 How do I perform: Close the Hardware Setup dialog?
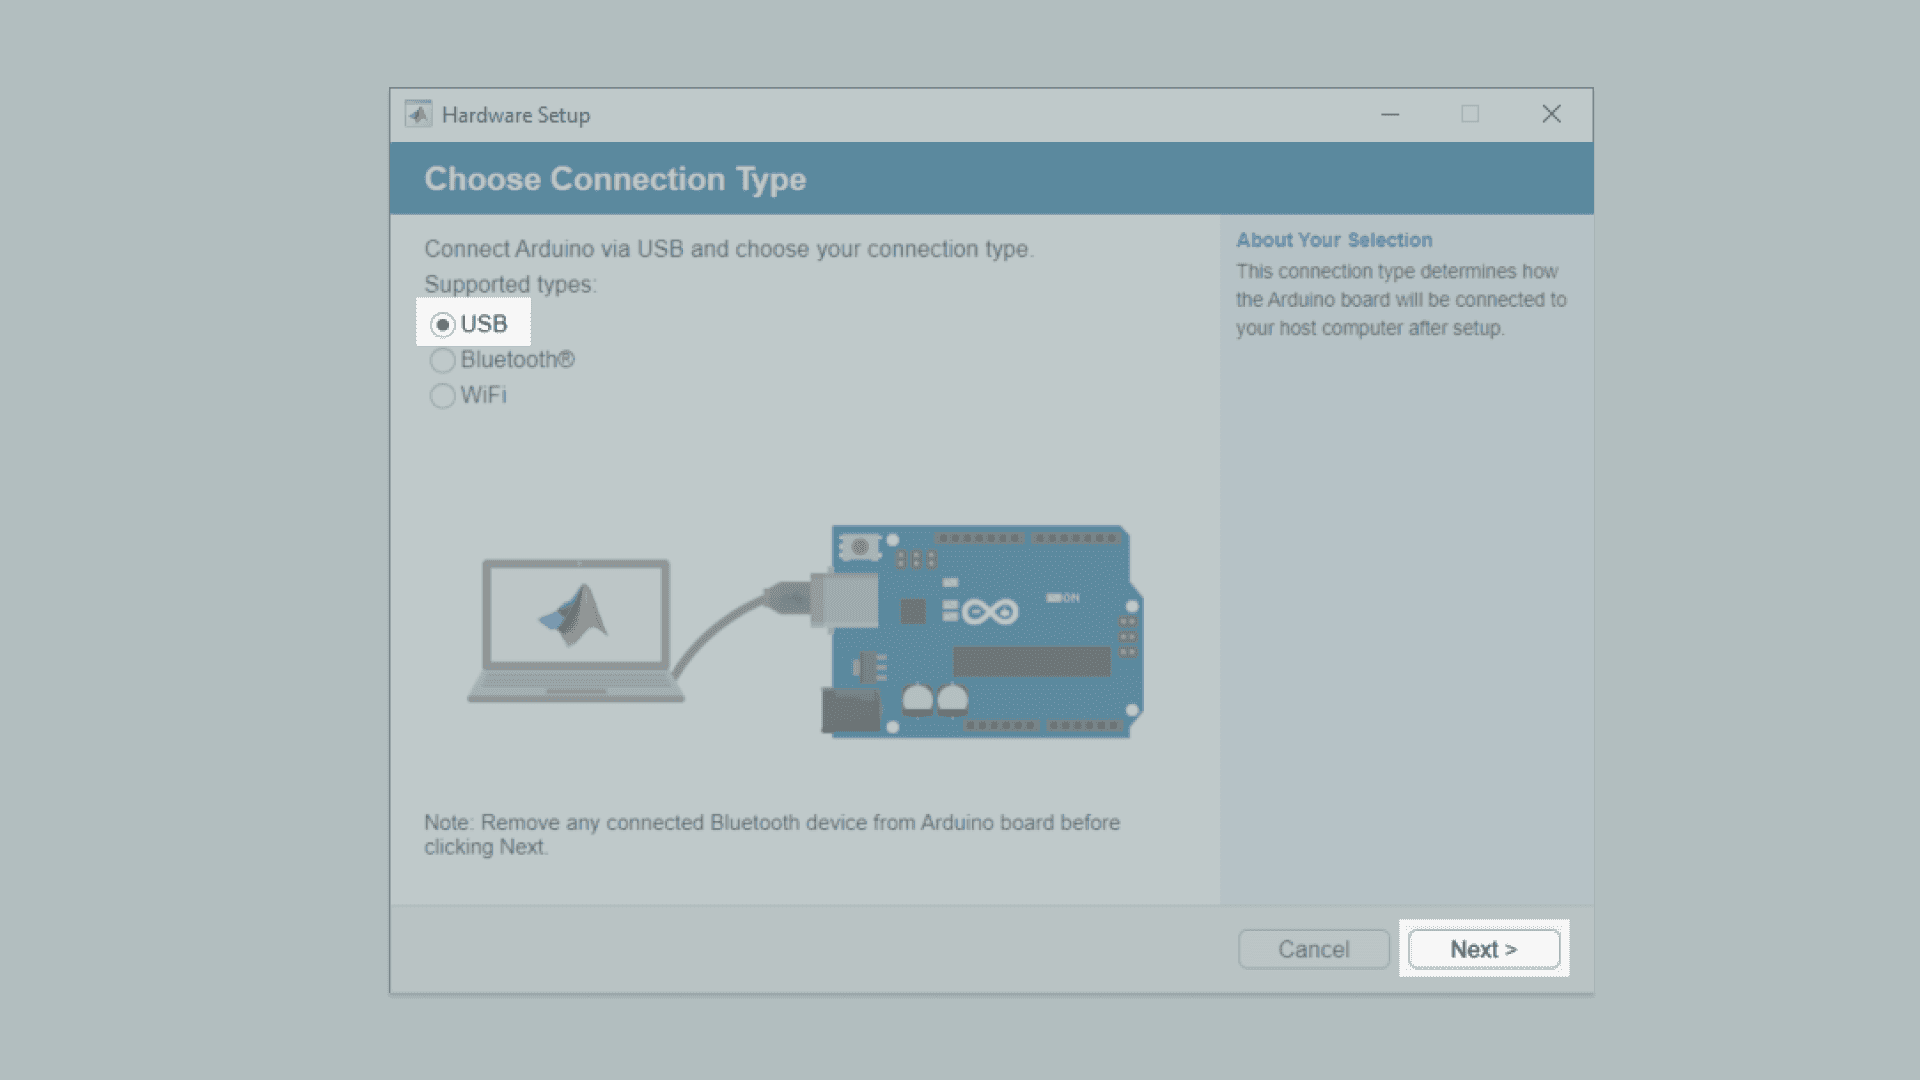[x=1551, y=114]
